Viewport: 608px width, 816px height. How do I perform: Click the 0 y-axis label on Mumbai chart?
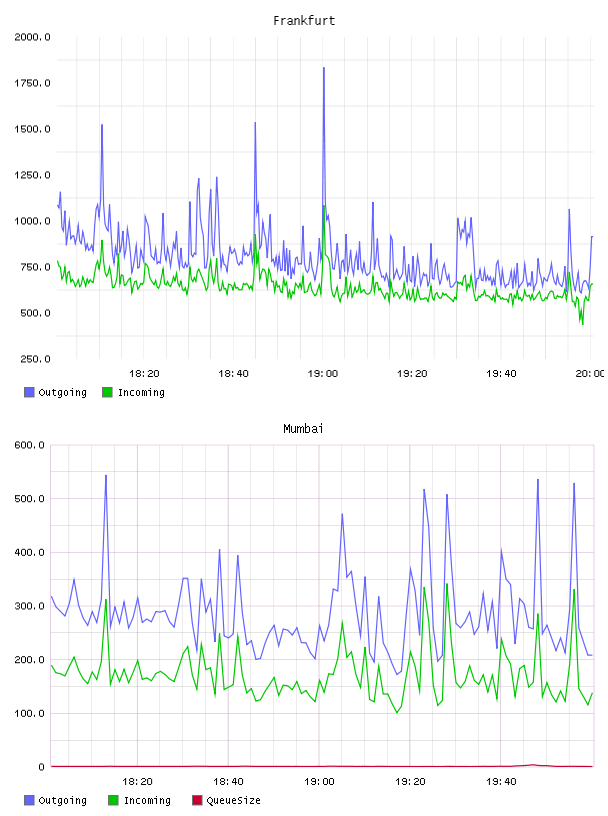tap(42, 767)
